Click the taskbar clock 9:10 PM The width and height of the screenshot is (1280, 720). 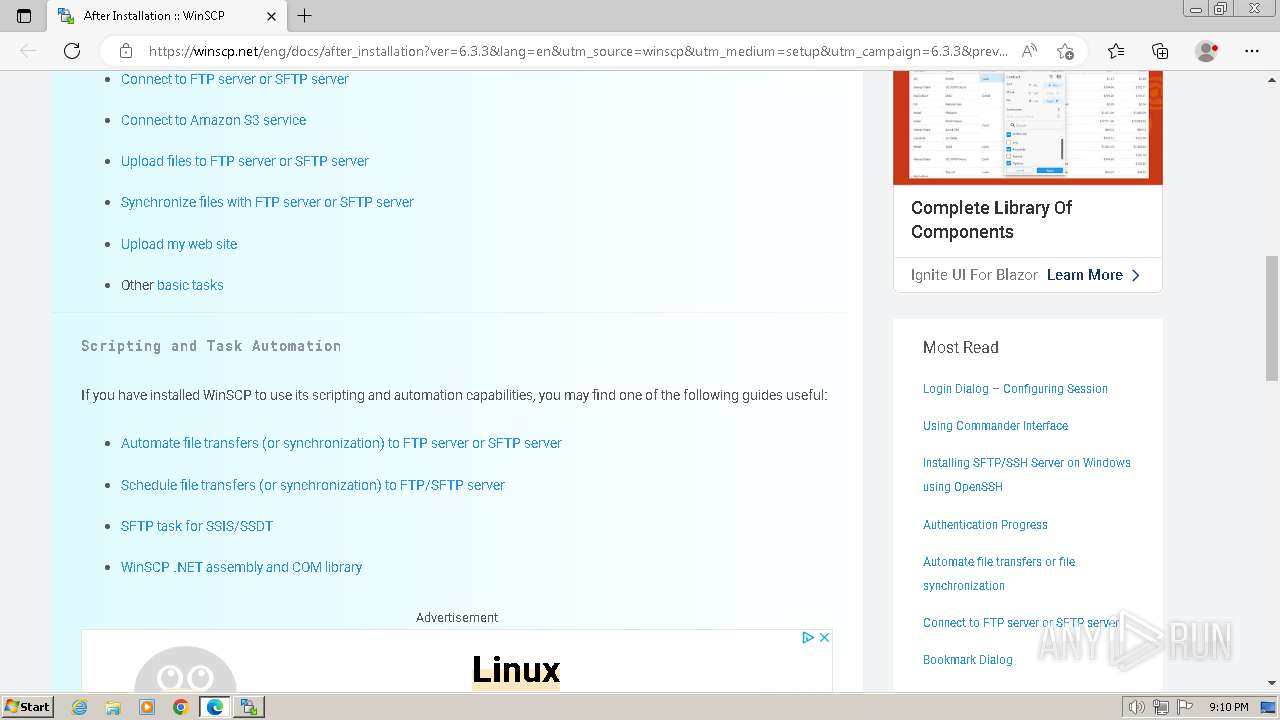1228,707
